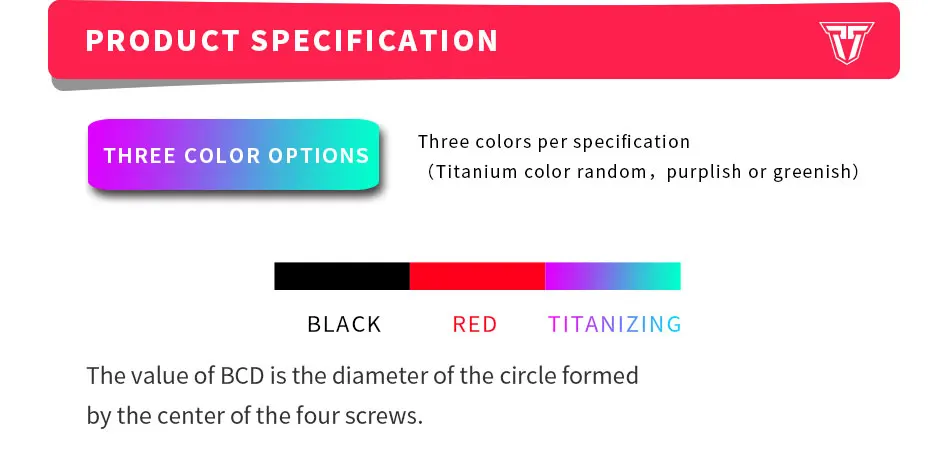The width and height of the screenshot is (950, 474).
Task: Click the RED color label
Action: [474, 324]
